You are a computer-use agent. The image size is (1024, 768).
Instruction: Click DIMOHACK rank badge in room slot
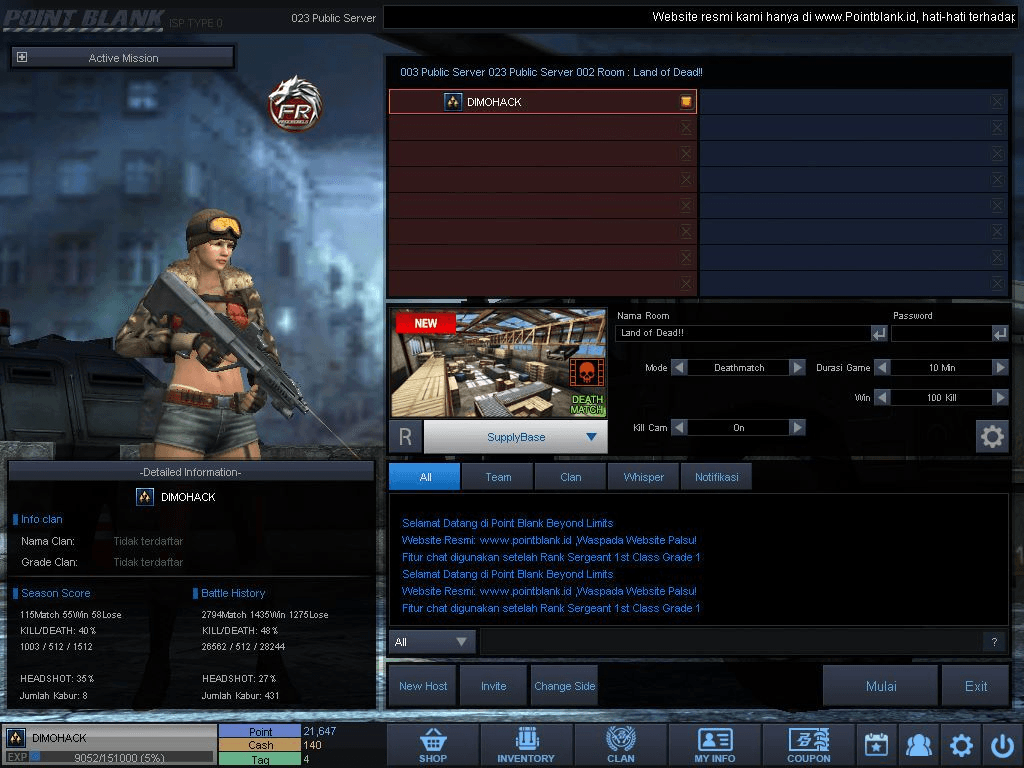tap(453, 102)
